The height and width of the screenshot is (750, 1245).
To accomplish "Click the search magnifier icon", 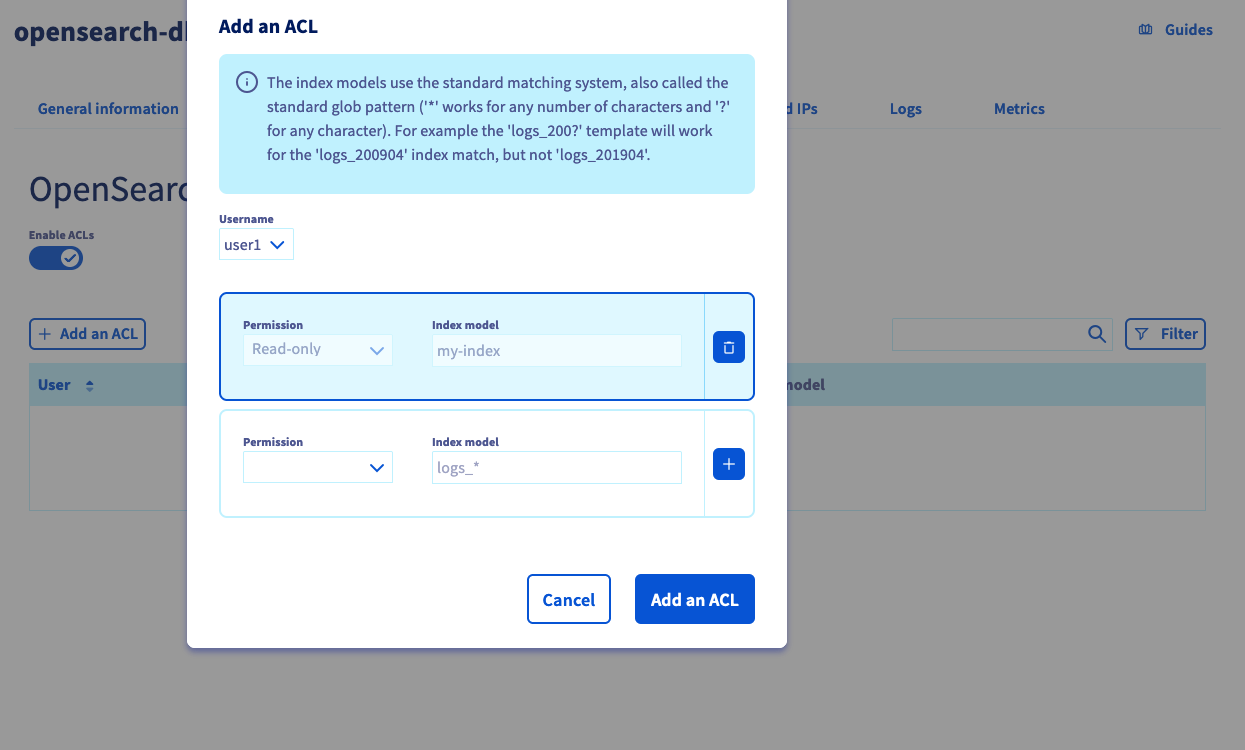I will (1096, 334).
